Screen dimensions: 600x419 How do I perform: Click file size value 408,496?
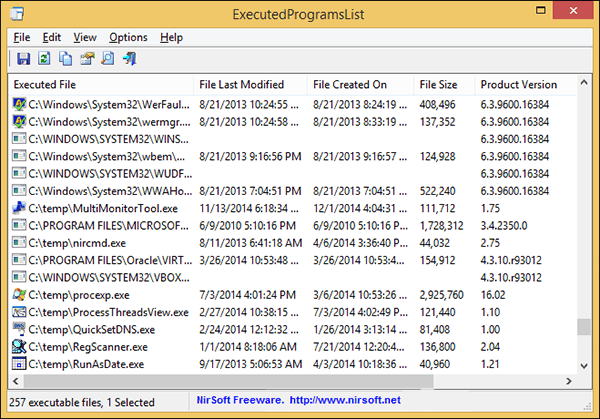point(437,104)
